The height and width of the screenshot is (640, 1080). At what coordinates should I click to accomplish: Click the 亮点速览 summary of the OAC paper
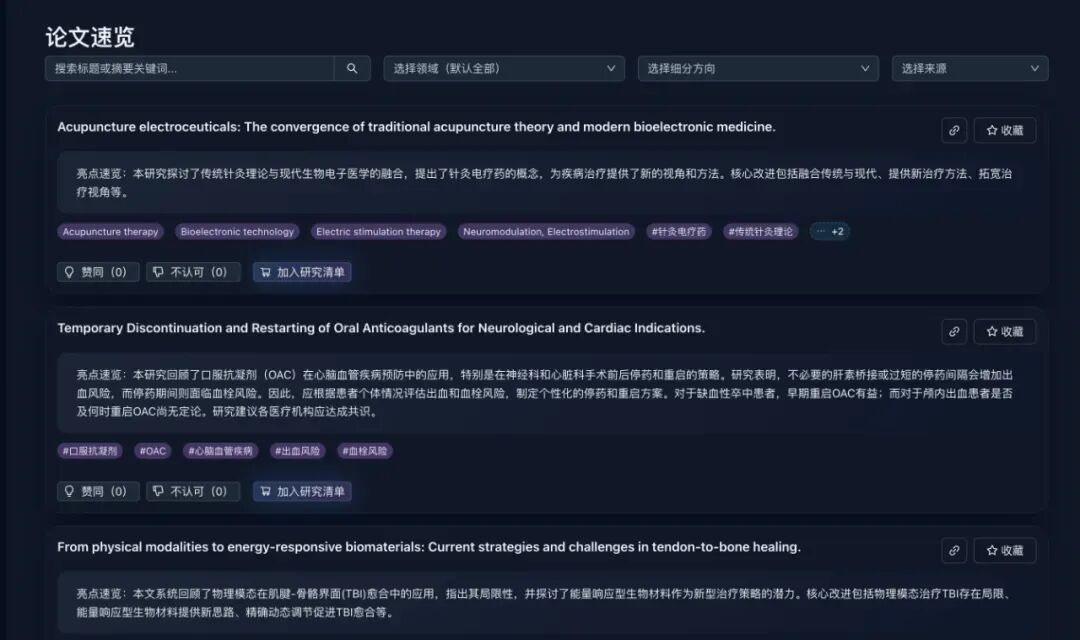click(x=548, y=393)
